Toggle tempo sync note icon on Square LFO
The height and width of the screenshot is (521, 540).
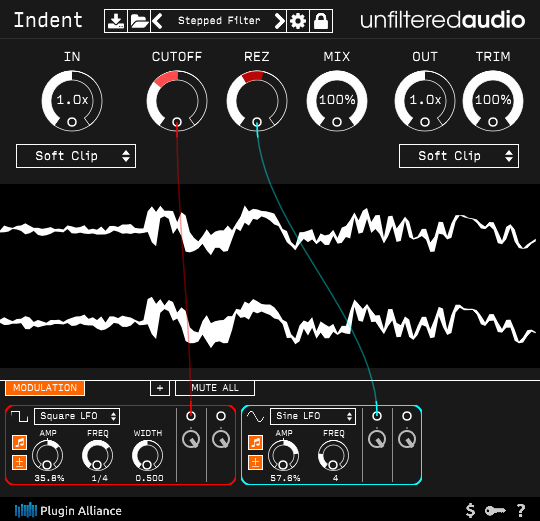(19, 442)
